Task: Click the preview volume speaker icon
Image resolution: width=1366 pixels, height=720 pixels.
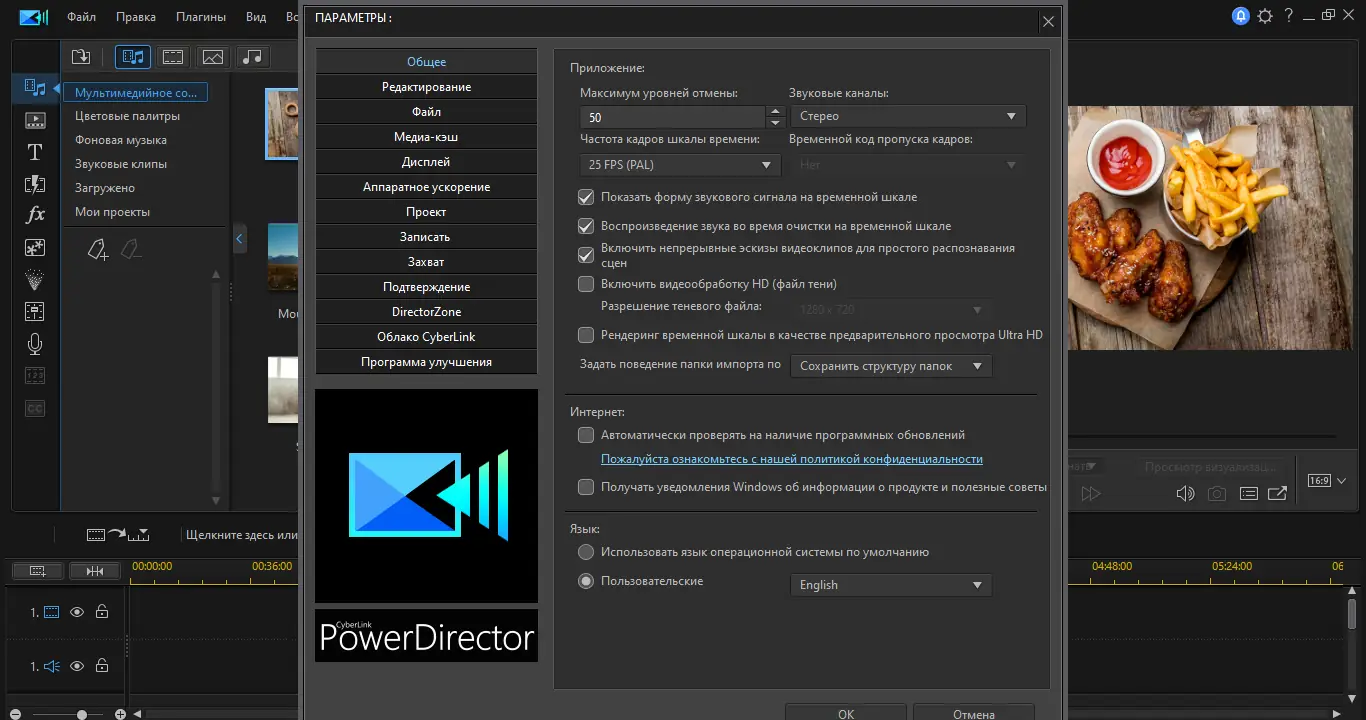Action: pyautogui.click(x=1186, y=493)
